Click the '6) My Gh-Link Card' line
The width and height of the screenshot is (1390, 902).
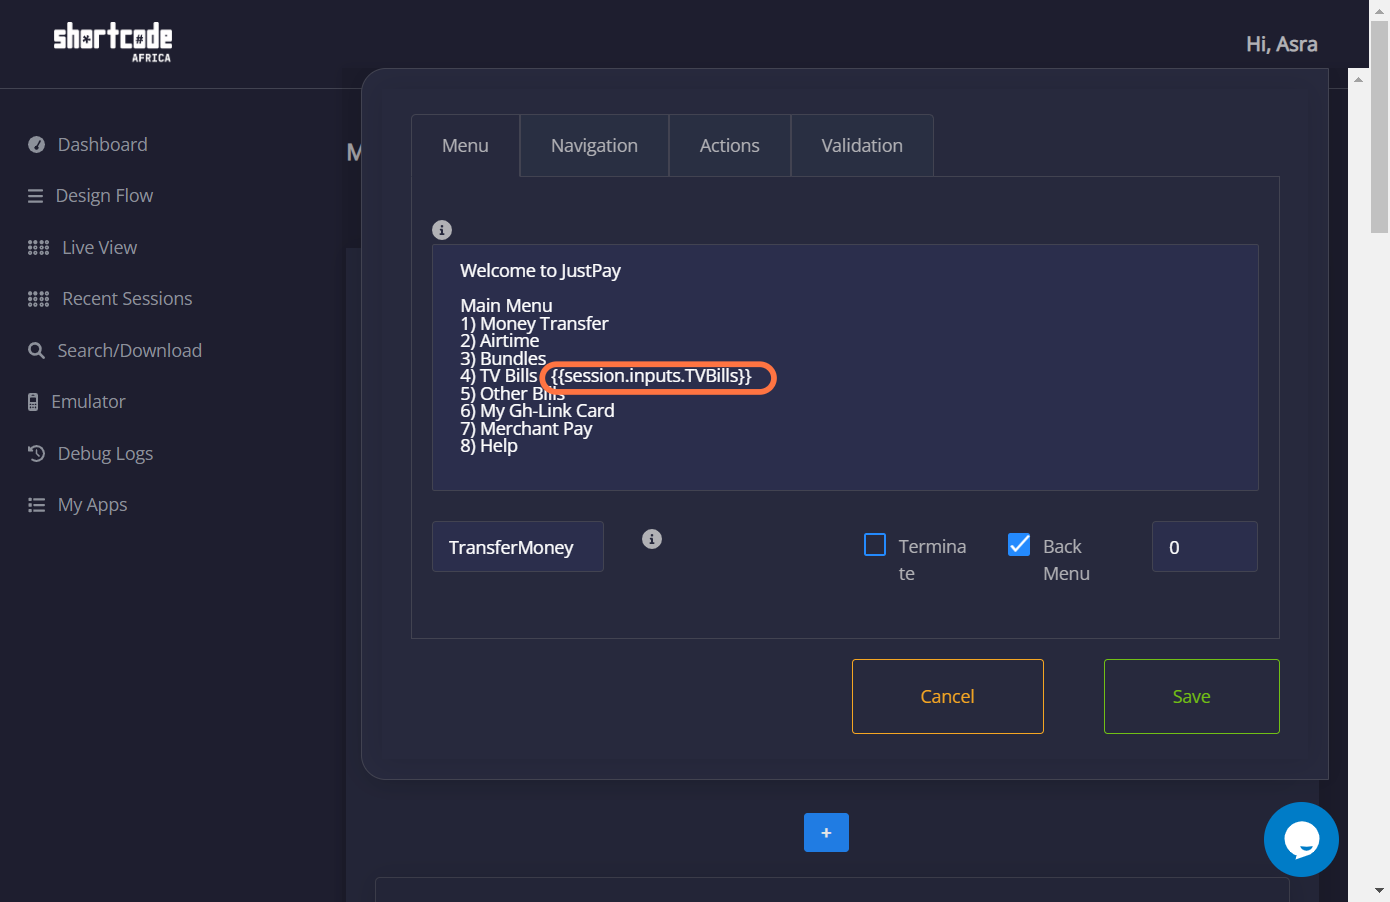point(537,411)
